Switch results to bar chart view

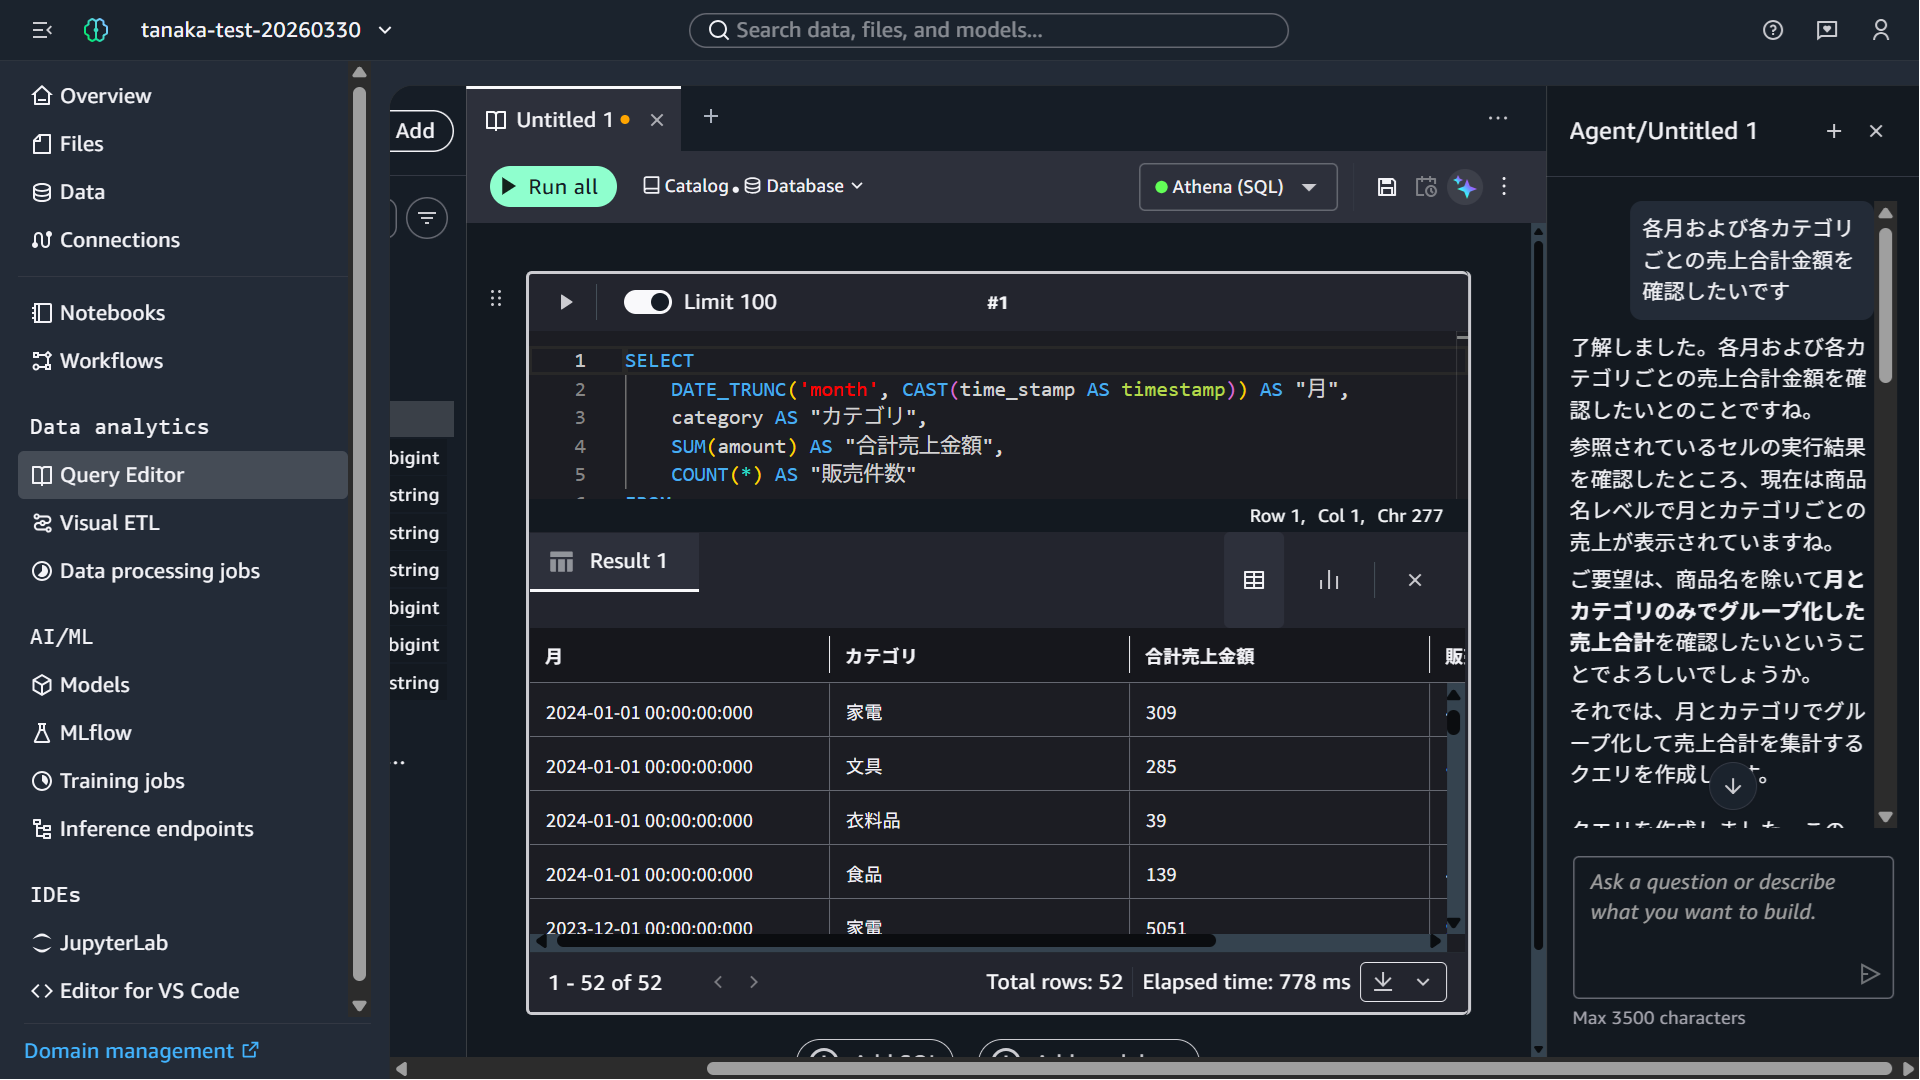click(x=1329, y=580)
